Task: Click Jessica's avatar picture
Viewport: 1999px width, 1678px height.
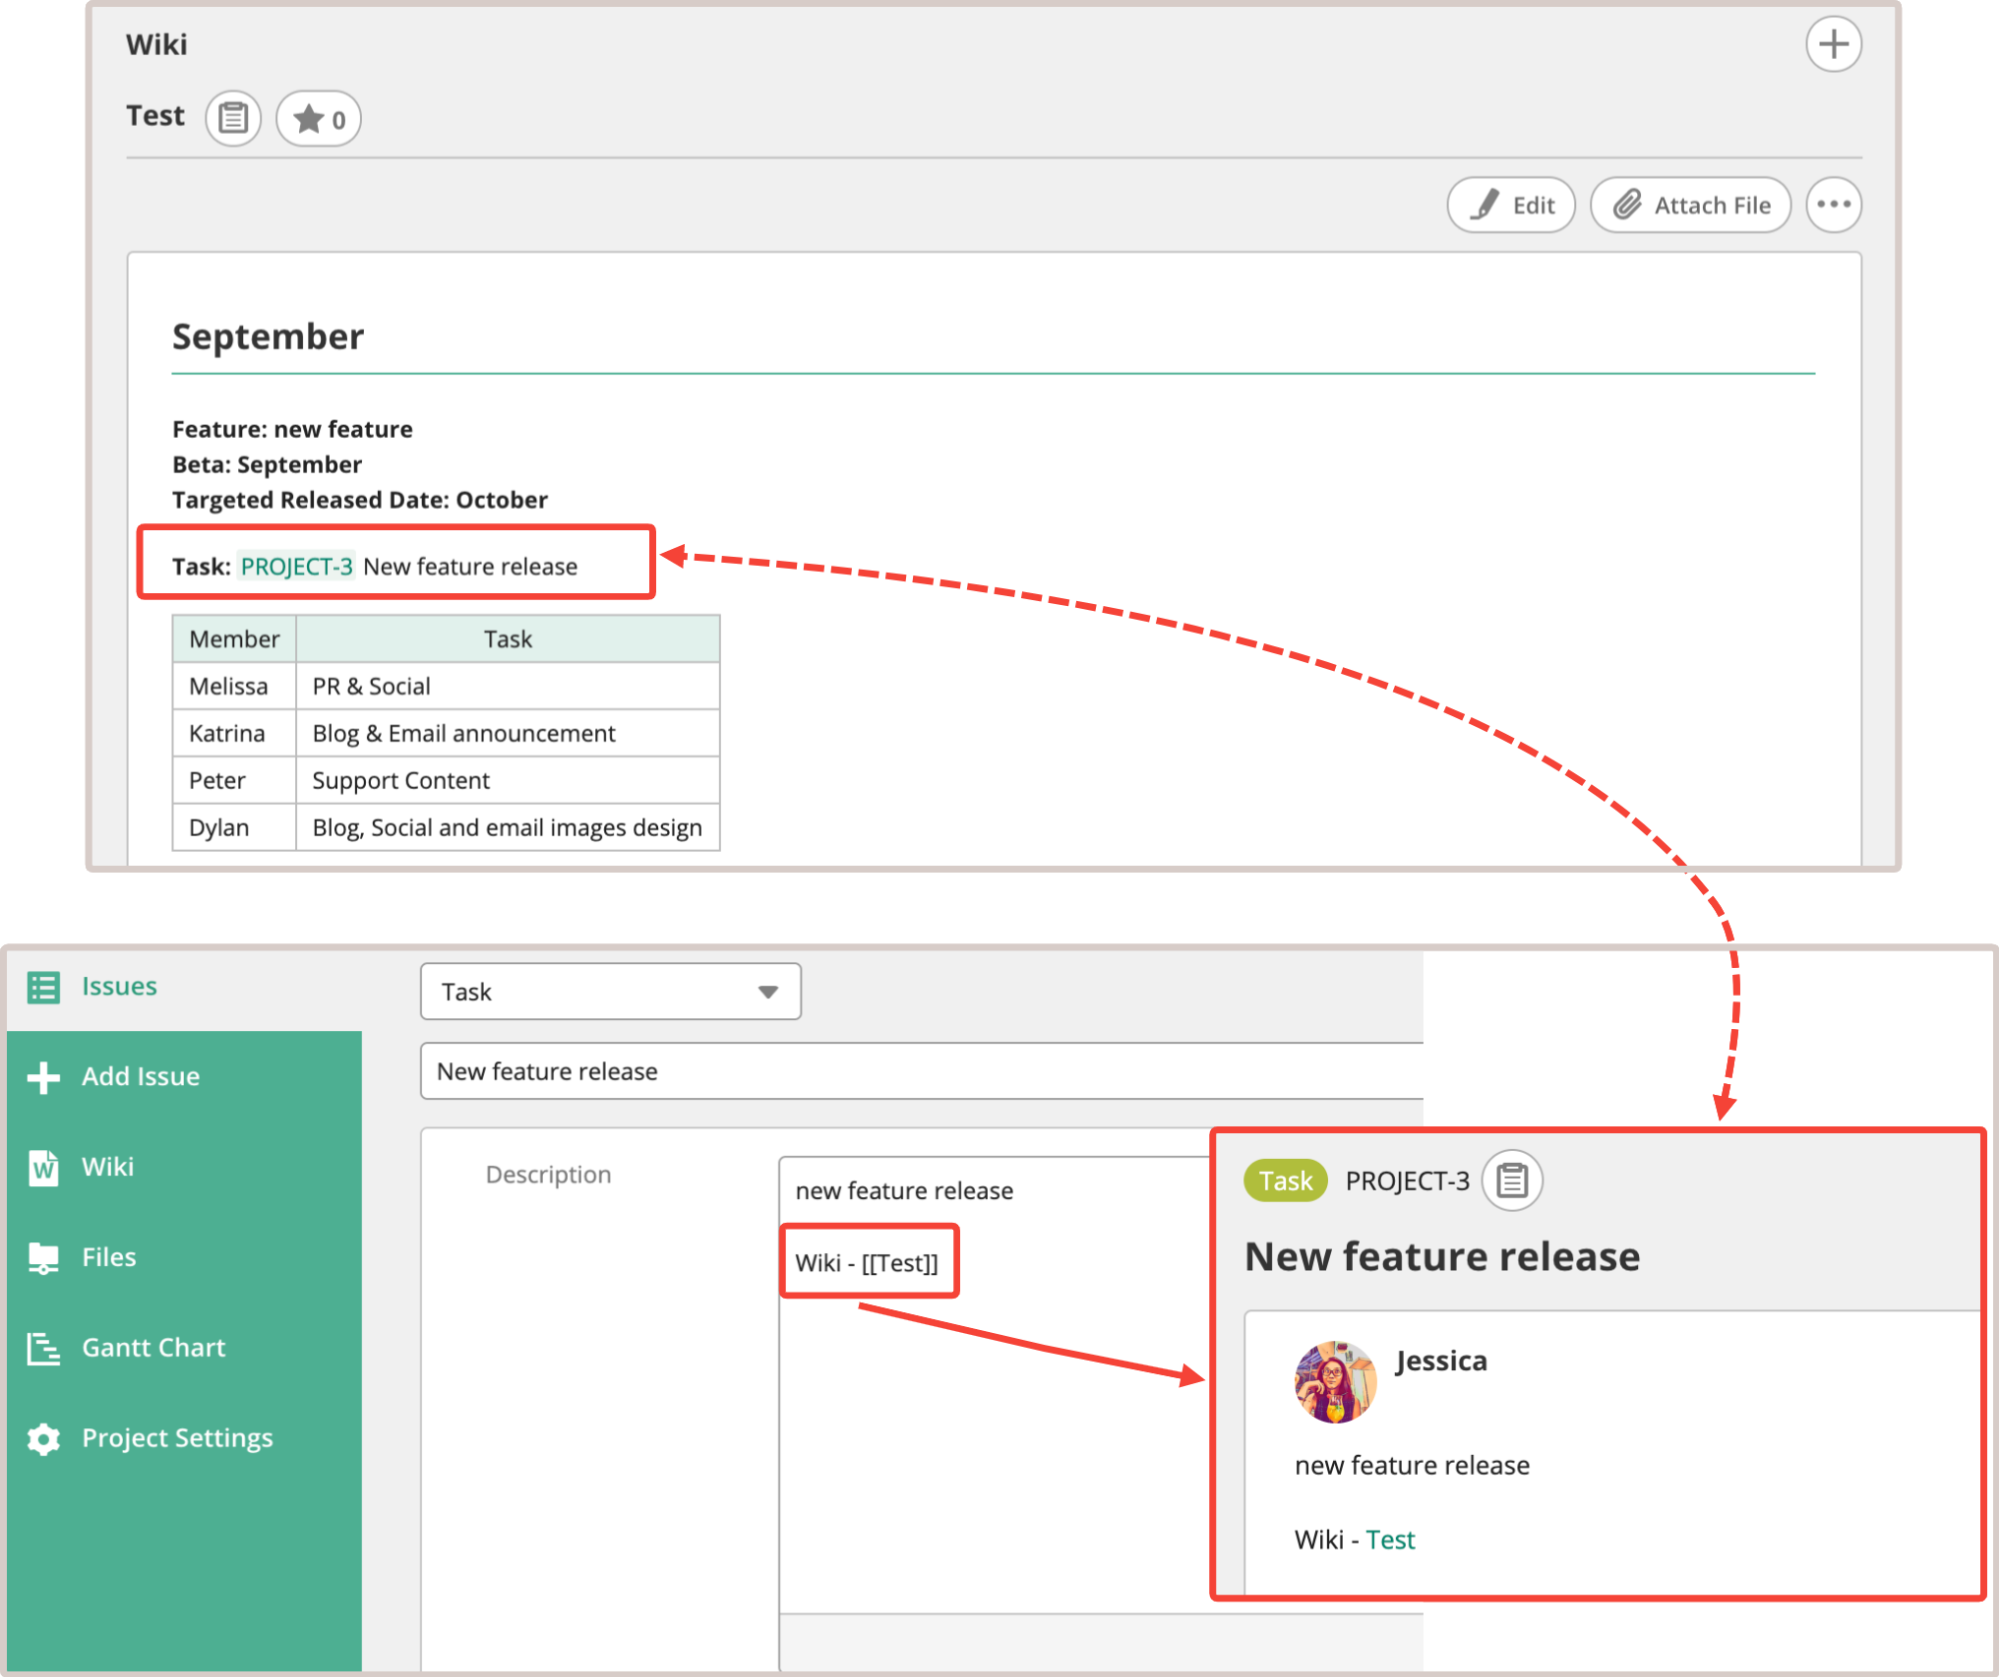Action: click(1334, 1382)
